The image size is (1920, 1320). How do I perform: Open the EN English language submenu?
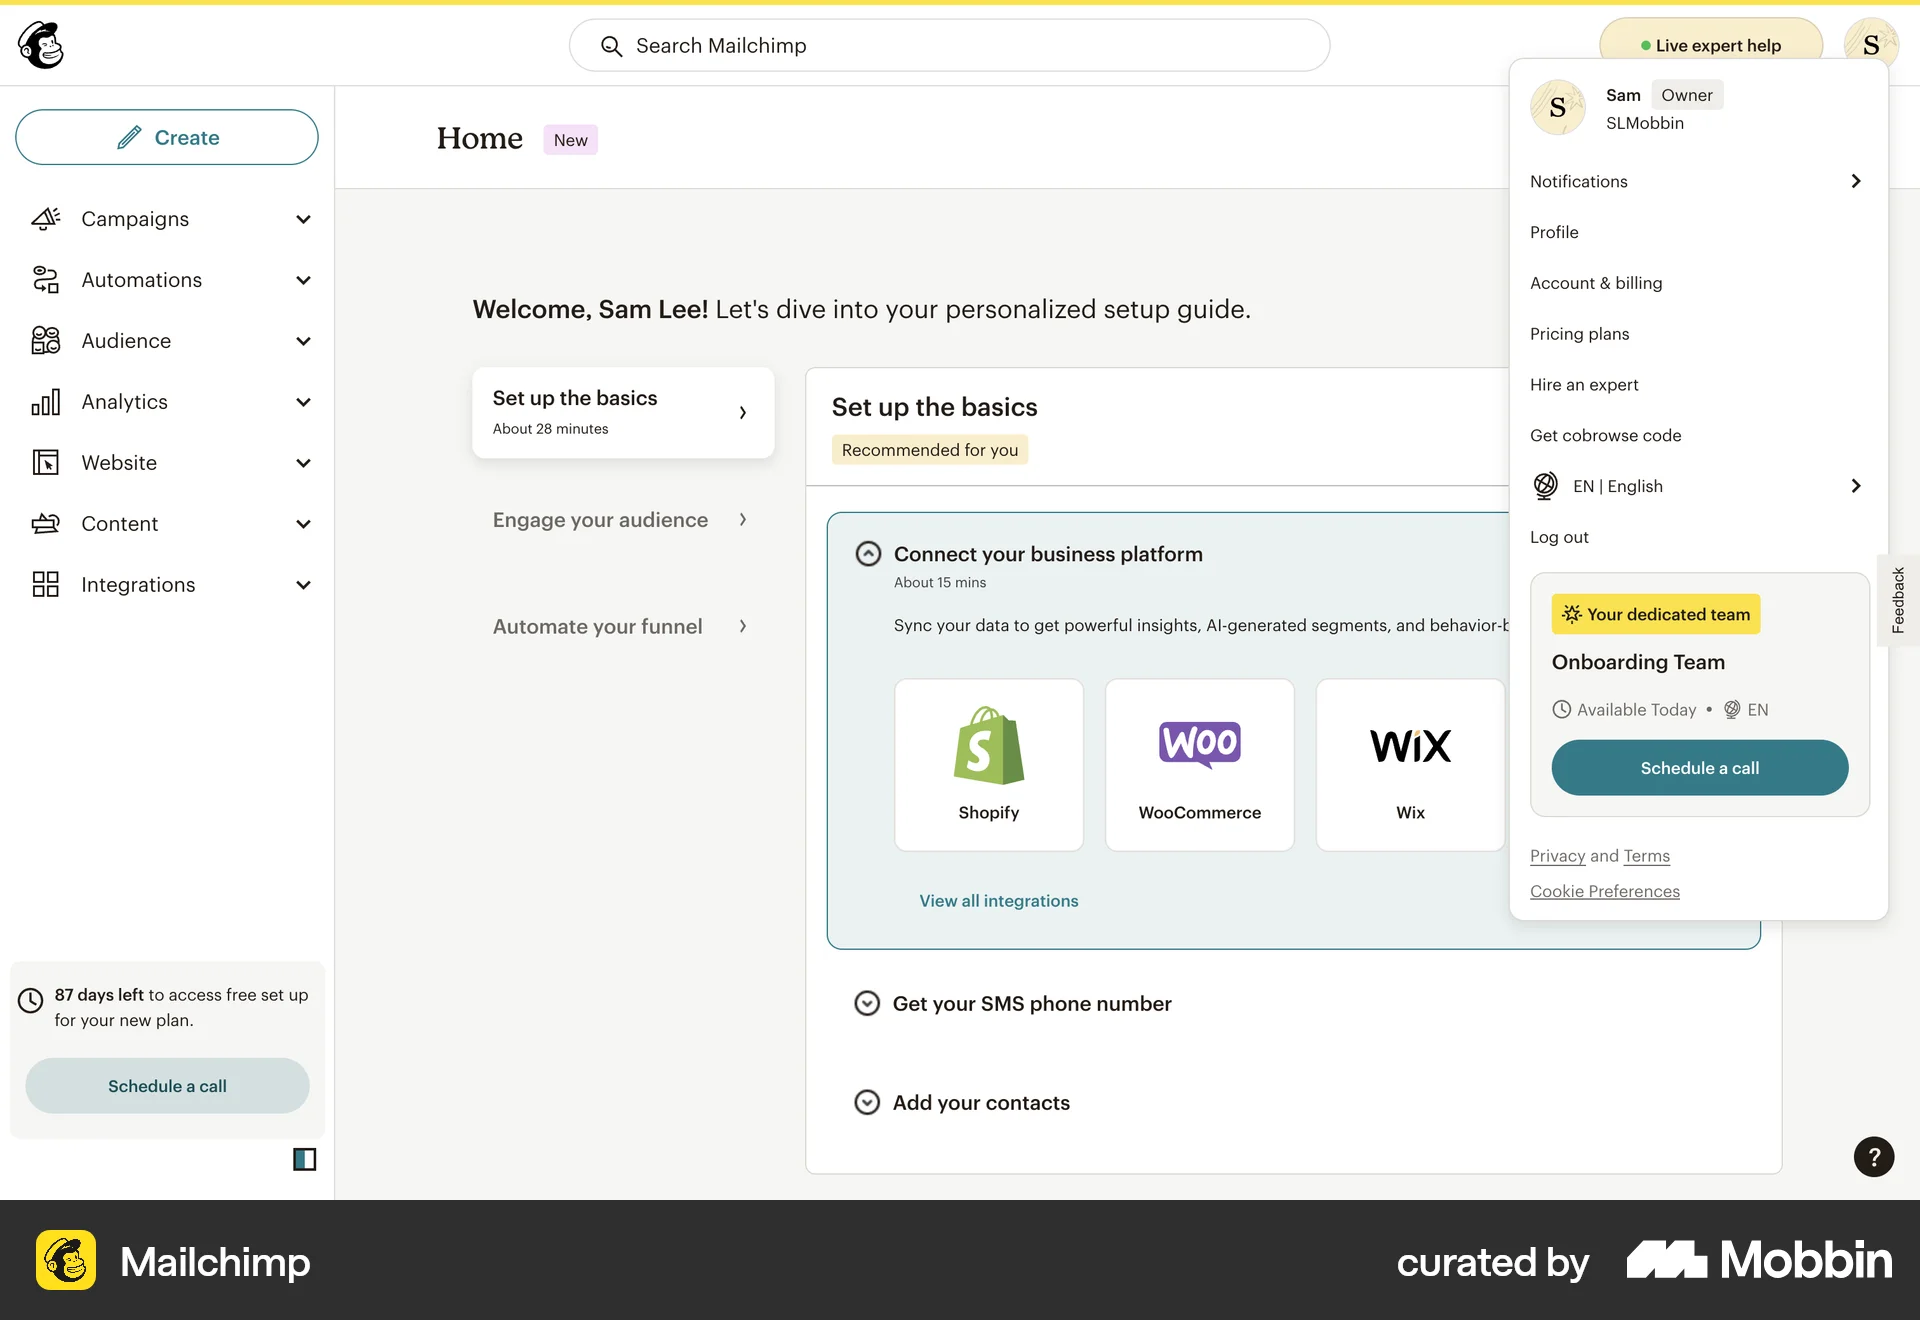(x=1619, y=486)
